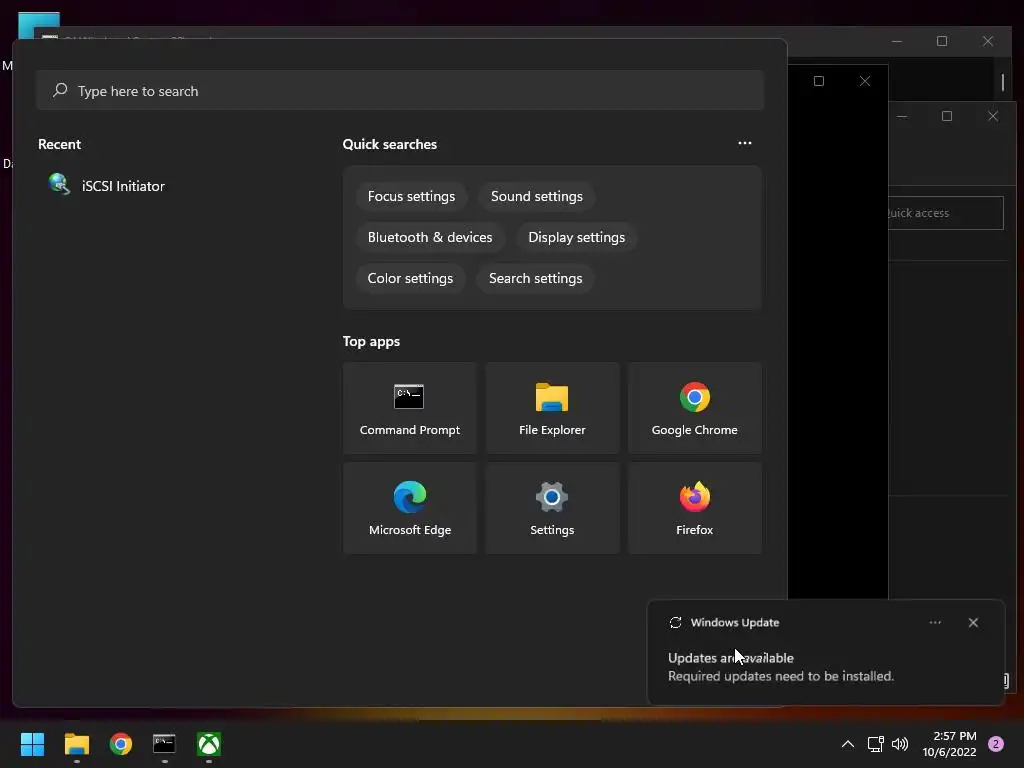Open network status tray icon
This screenshot has width=1024, height=768.
pos(875,744)
